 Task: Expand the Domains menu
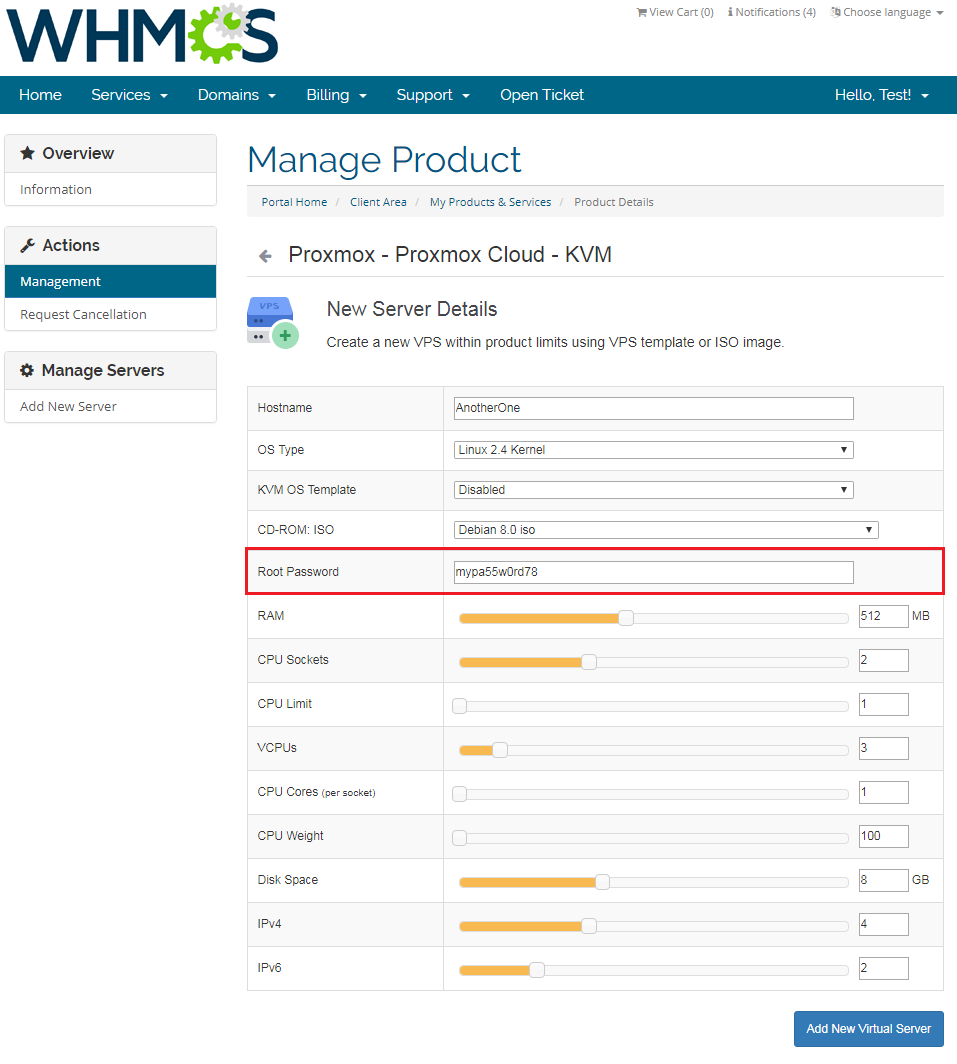(x=236, y=95)
